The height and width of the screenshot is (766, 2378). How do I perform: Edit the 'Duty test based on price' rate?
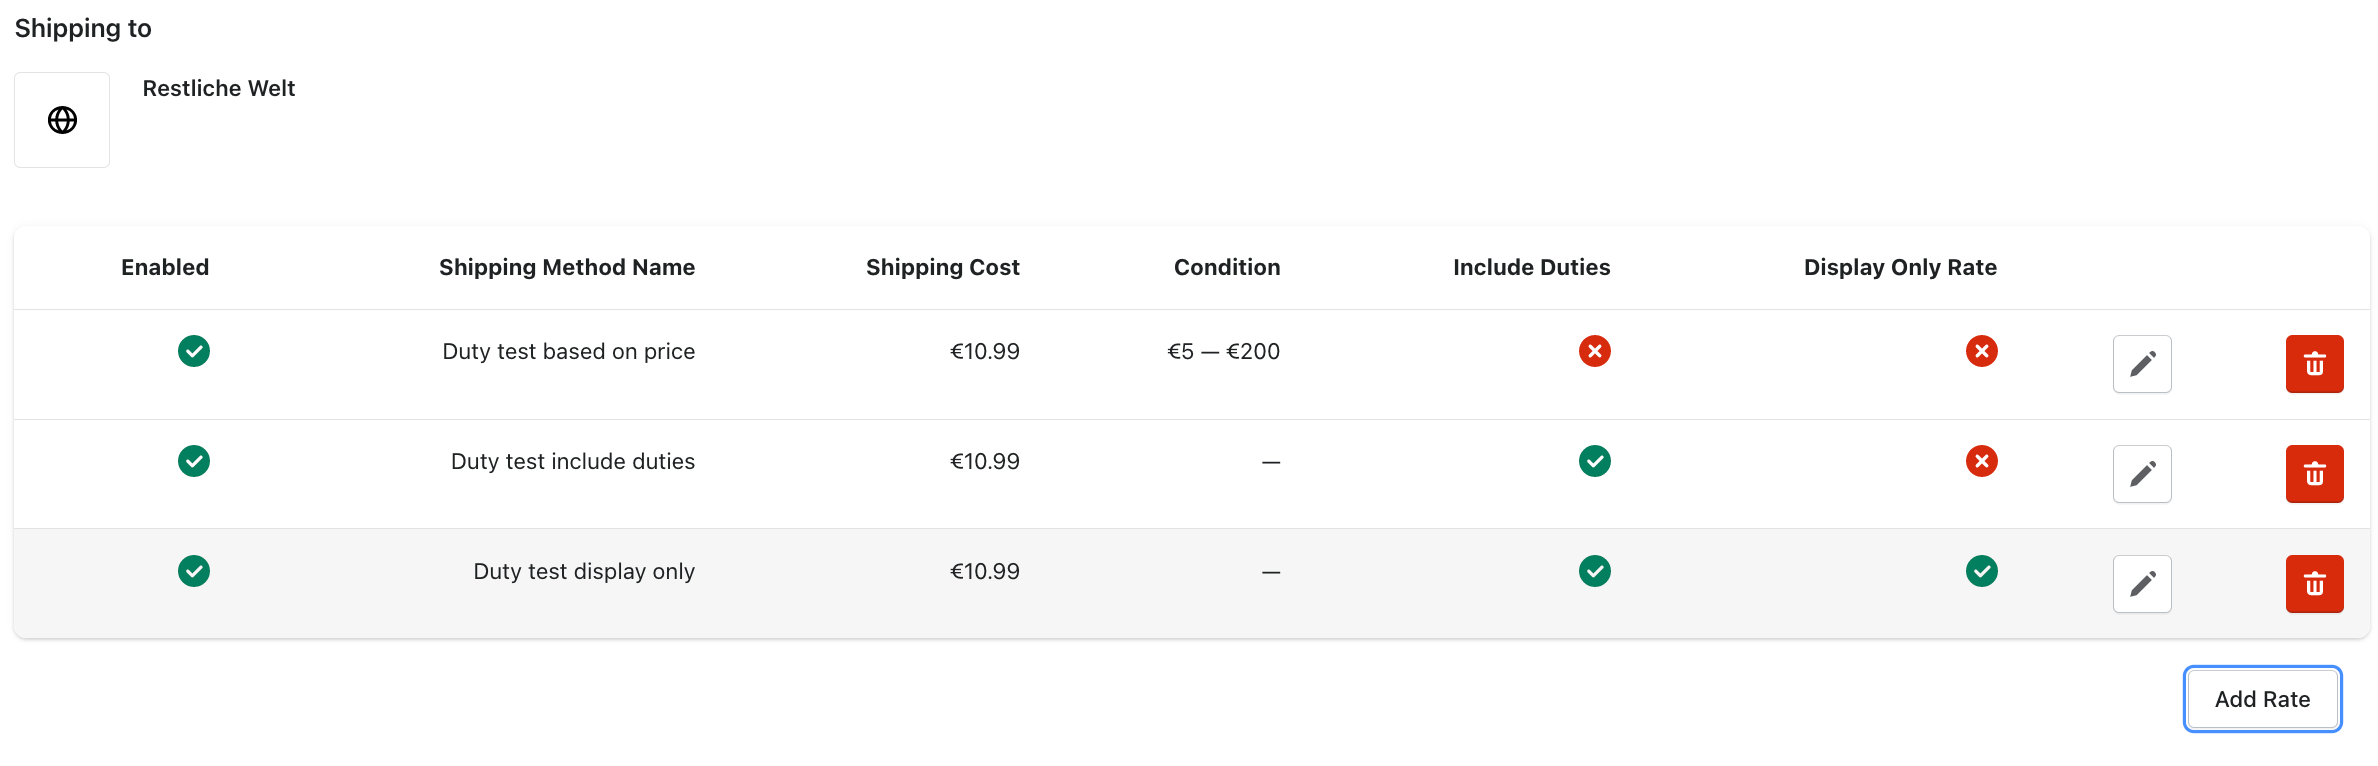(x=2142, y=364)
